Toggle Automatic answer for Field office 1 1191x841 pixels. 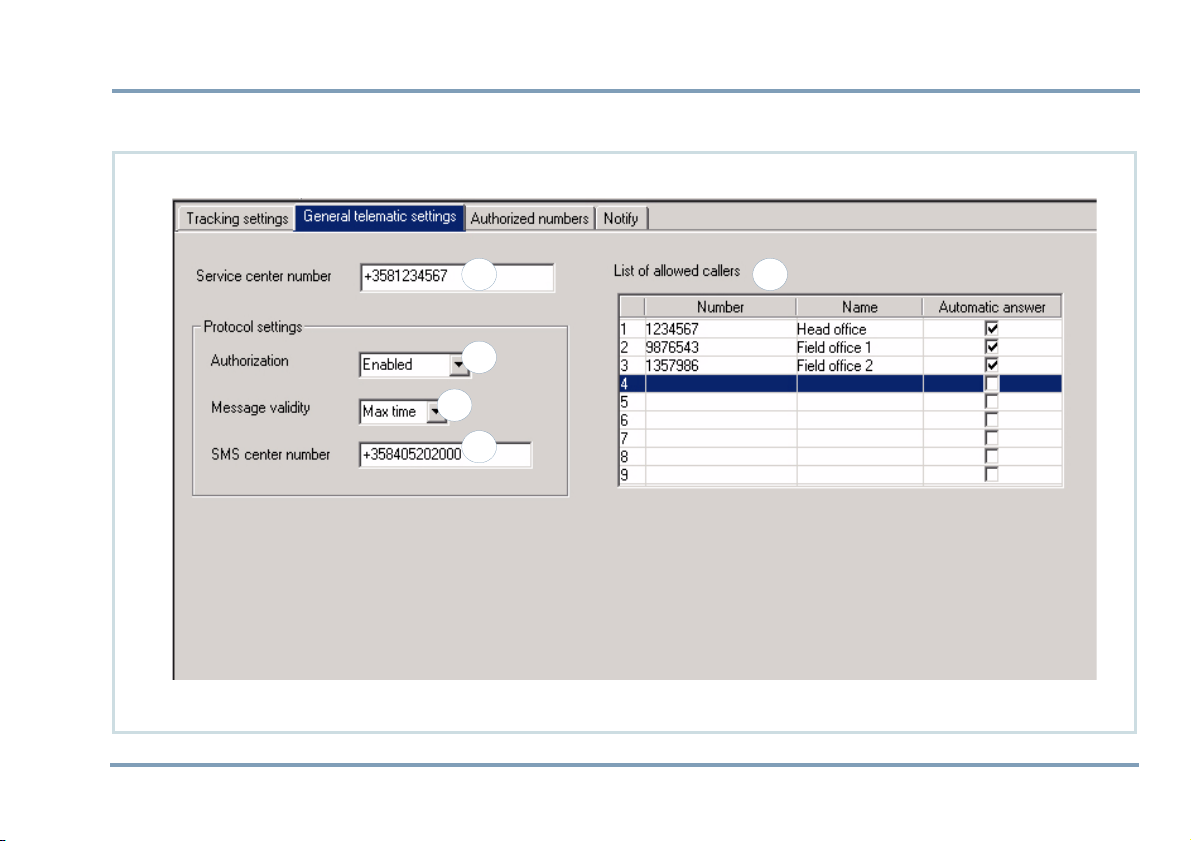(991, 347)
